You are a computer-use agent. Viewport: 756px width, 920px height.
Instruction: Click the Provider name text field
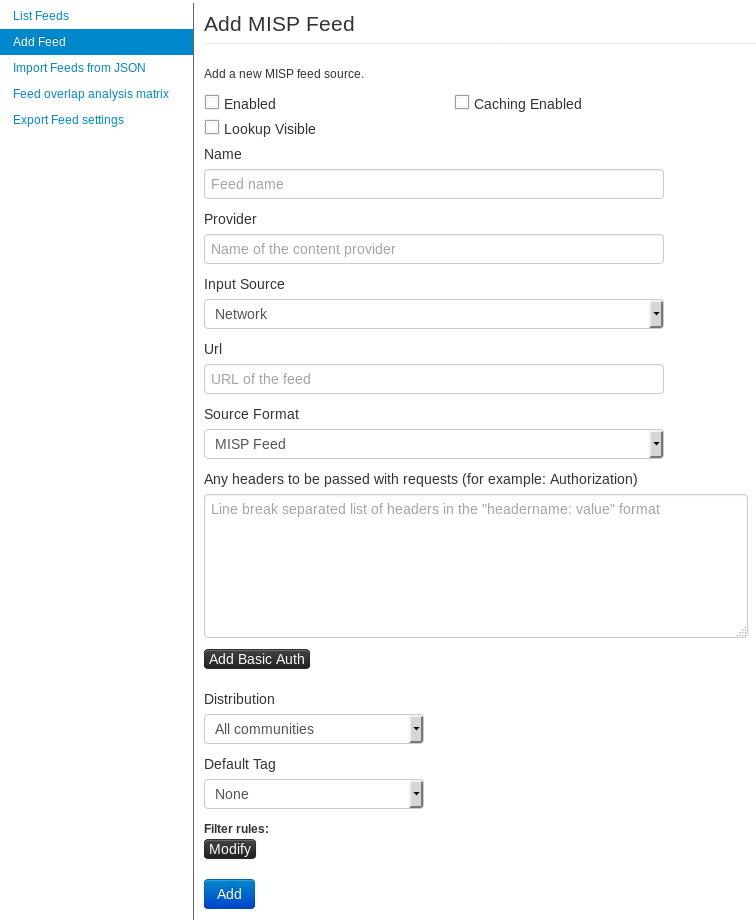[x=433, y=249]
